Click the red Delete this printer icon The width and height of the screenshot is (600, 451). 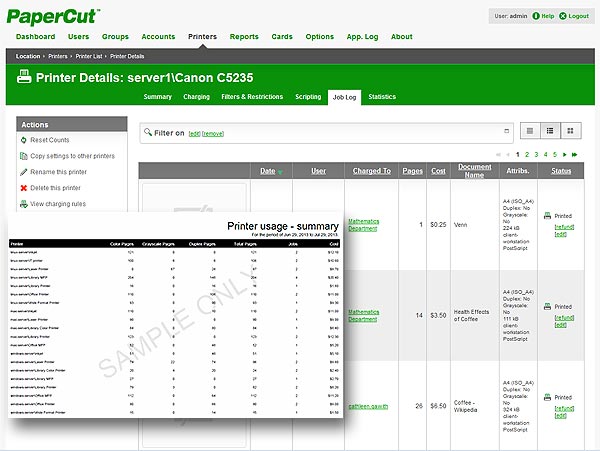24,187
